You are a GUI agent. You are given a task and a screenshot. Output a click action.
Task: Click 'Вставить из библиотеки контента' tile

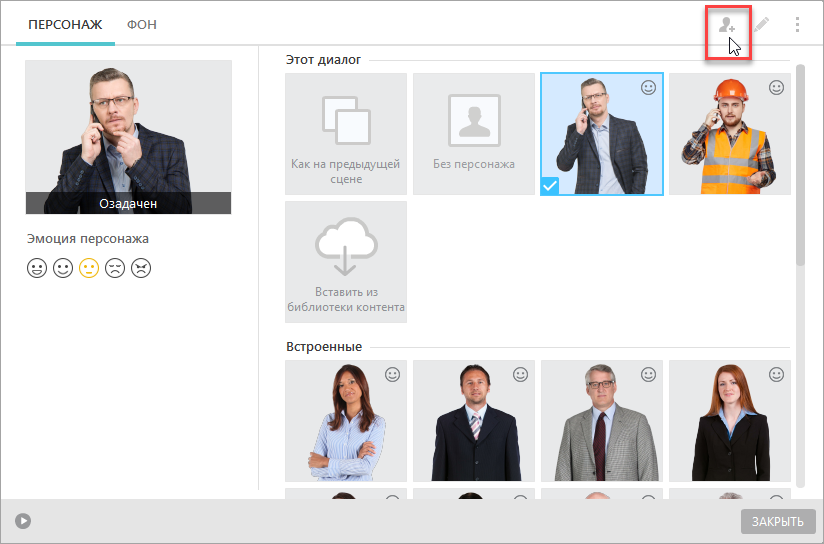coord(346,262)
